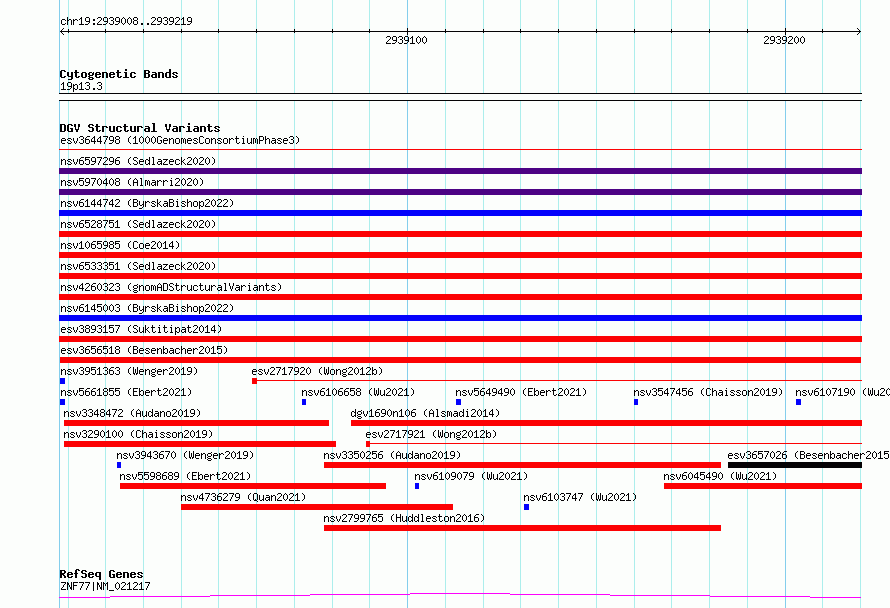Click the blue marker for nsv3547456 (Chaisson2019)
This screenshot has width=890, height=608.
click(x=636, y=402)
